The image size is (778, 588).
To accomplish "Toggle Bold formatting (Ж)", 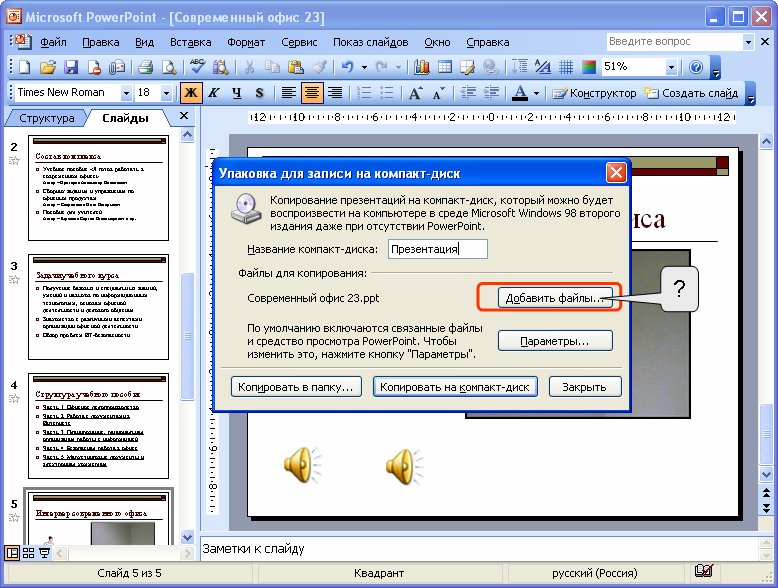I will (x=191, y=93).
